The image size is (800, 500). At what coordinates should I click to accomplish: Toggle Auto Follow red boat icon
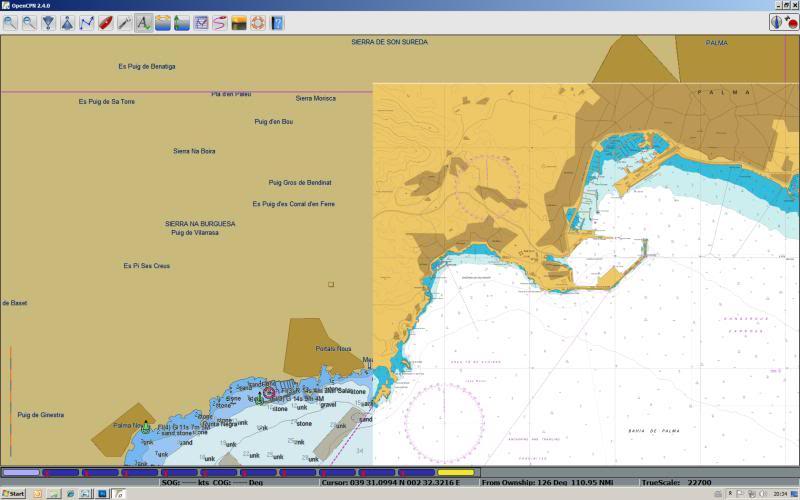(105, 22)
